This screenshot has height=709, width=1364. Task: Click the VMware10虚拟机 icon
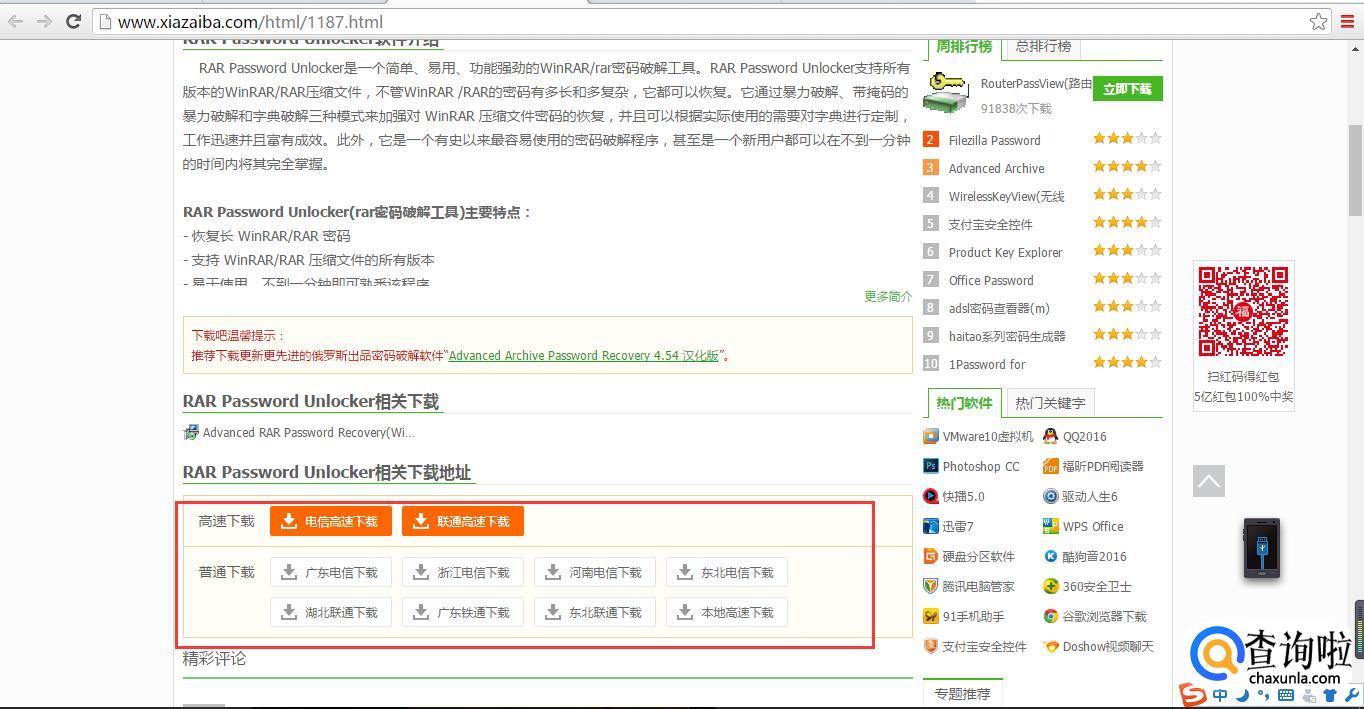point(931,436)
